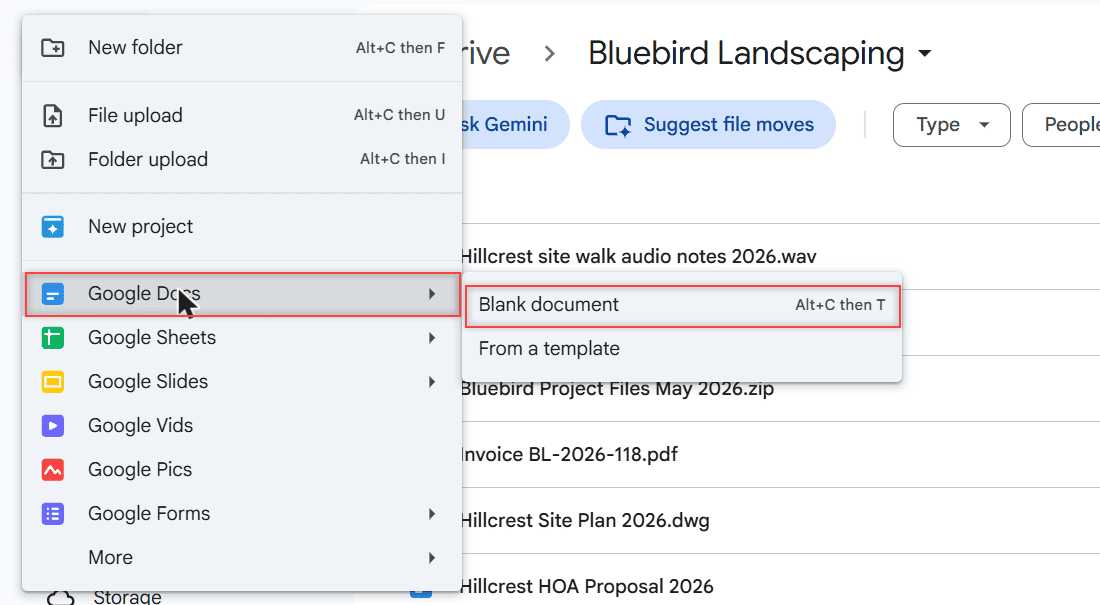
Task: Choose From a template option
Action: point(682,349)
